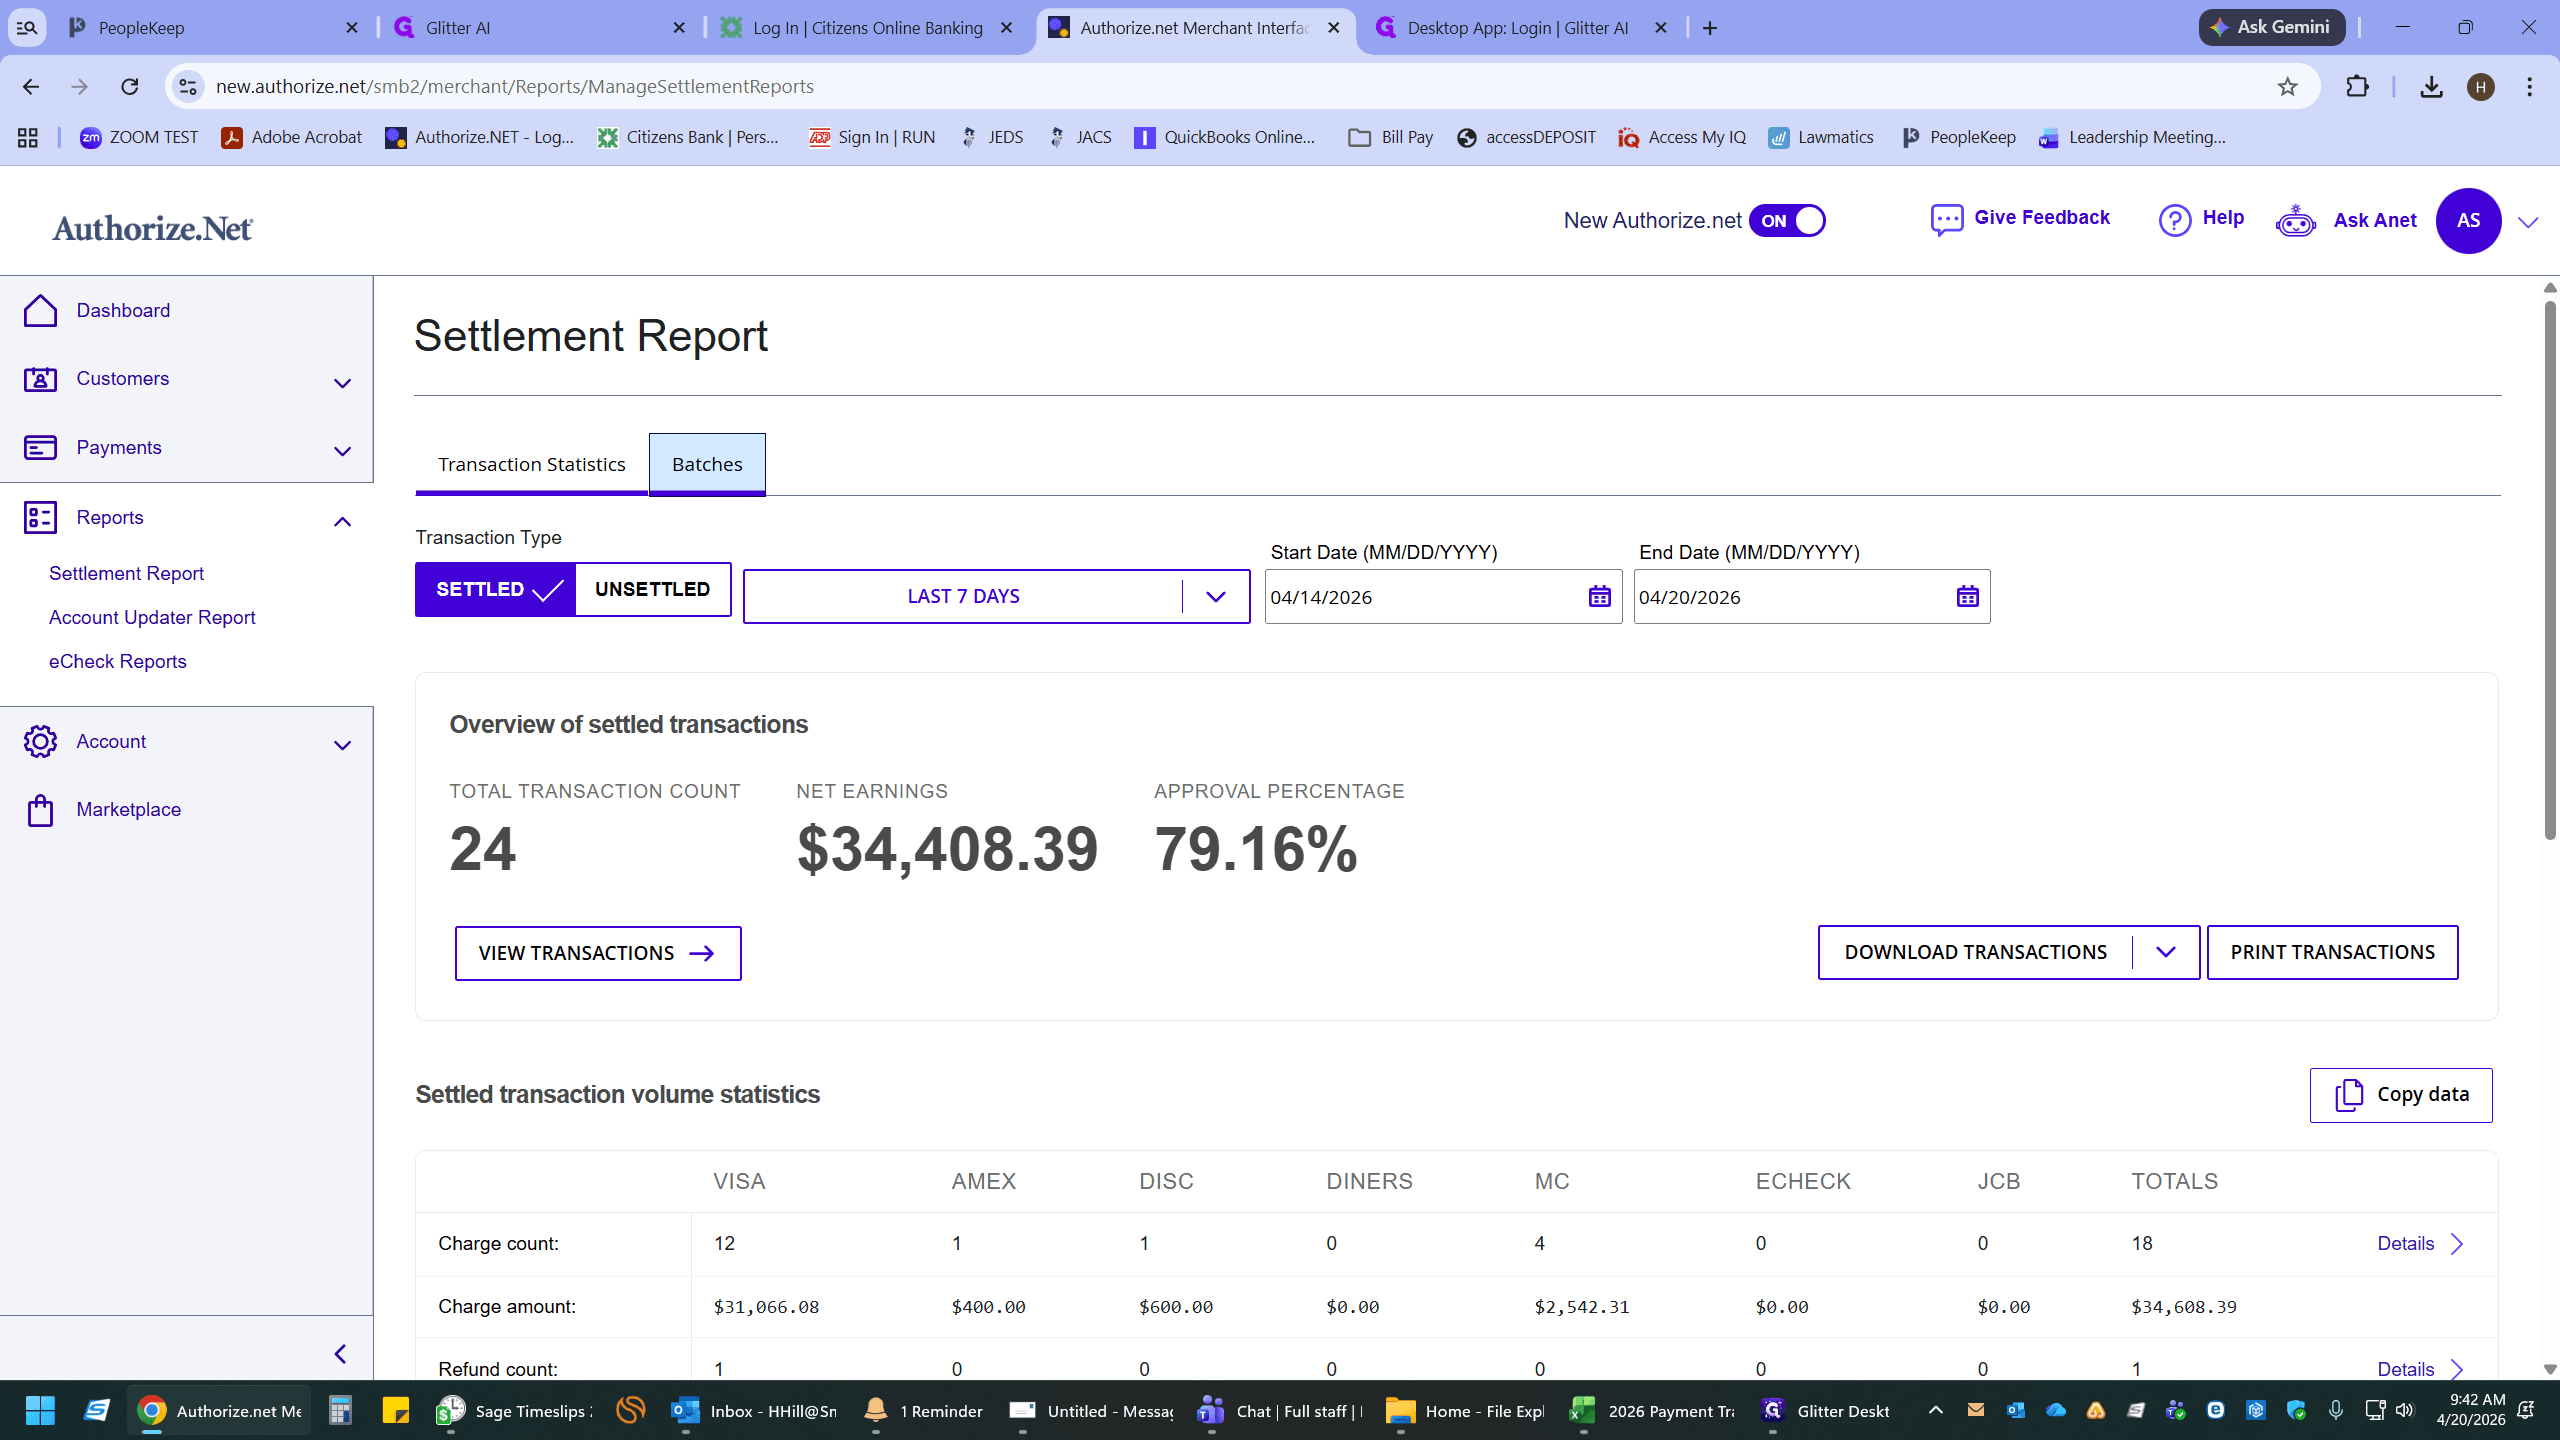2560x1440 pixels.
Task: Collapse the sidebar with the left arrow
Action: (340, 1354)
